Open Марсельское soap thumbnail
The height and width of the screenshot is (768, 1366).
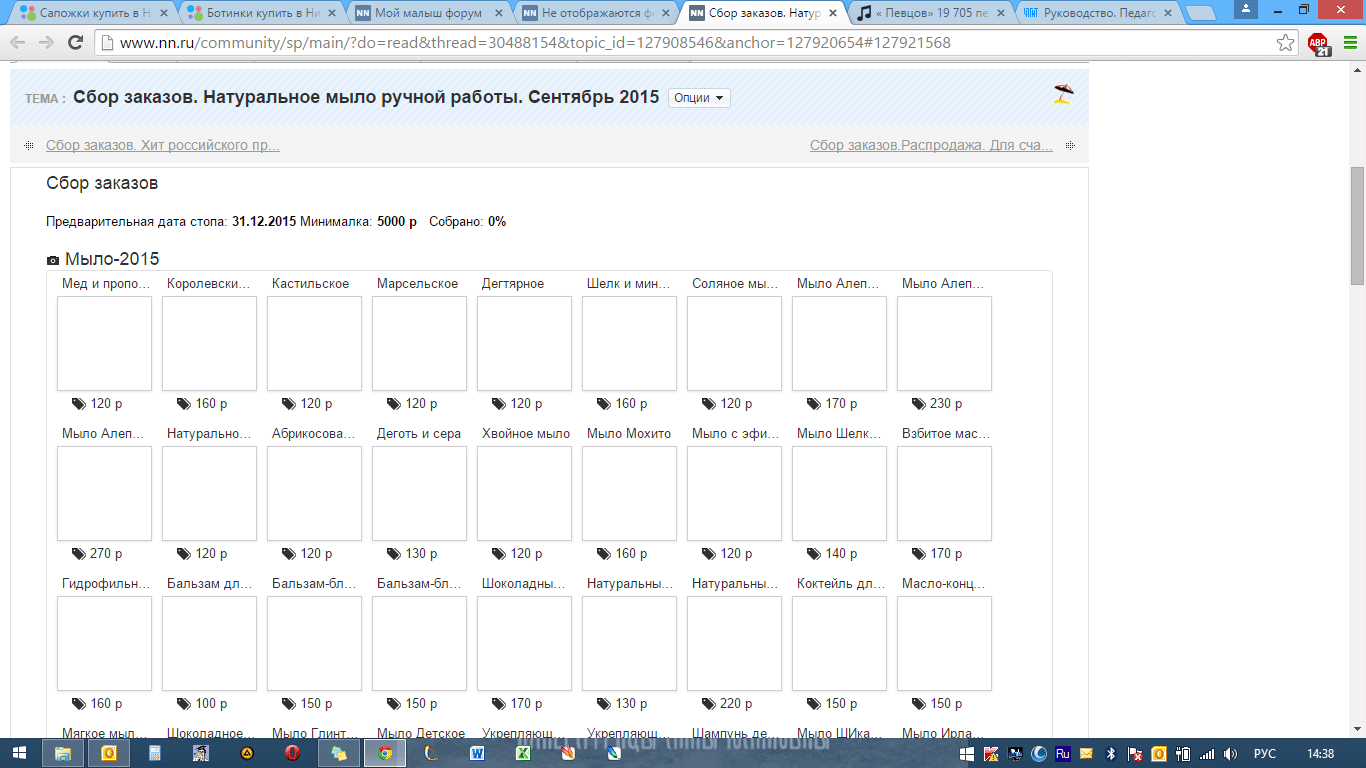[419, 344]
